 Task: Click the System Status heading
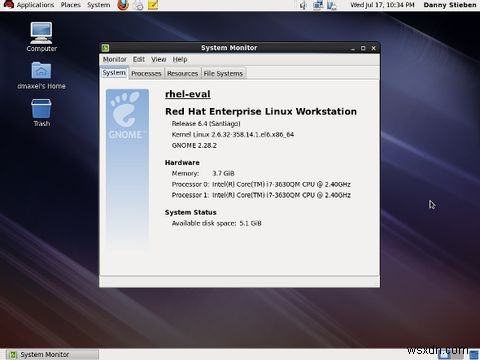click(x=191, y=213)
